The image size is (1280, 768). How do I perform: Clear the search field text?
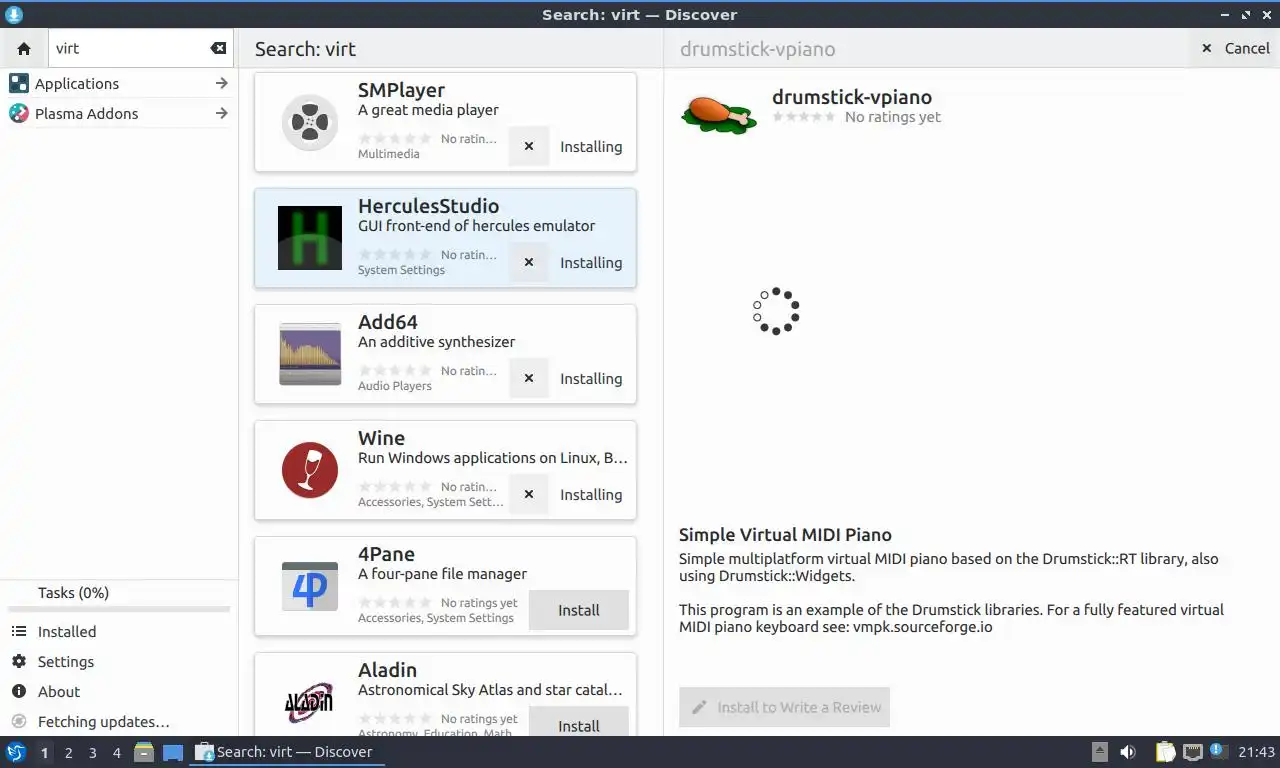click(218, 48)
